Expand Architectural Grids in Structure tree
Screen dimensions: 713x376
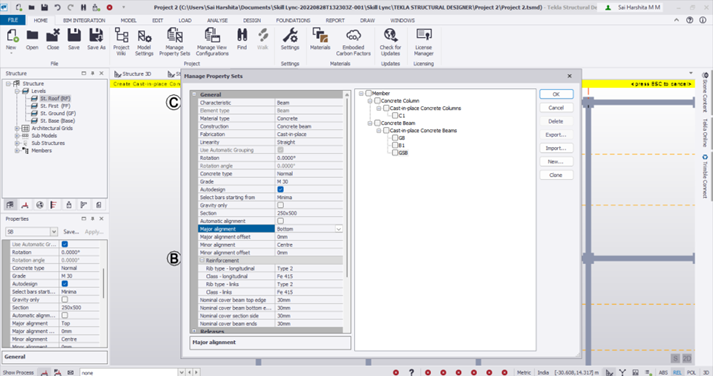point(17,128)
